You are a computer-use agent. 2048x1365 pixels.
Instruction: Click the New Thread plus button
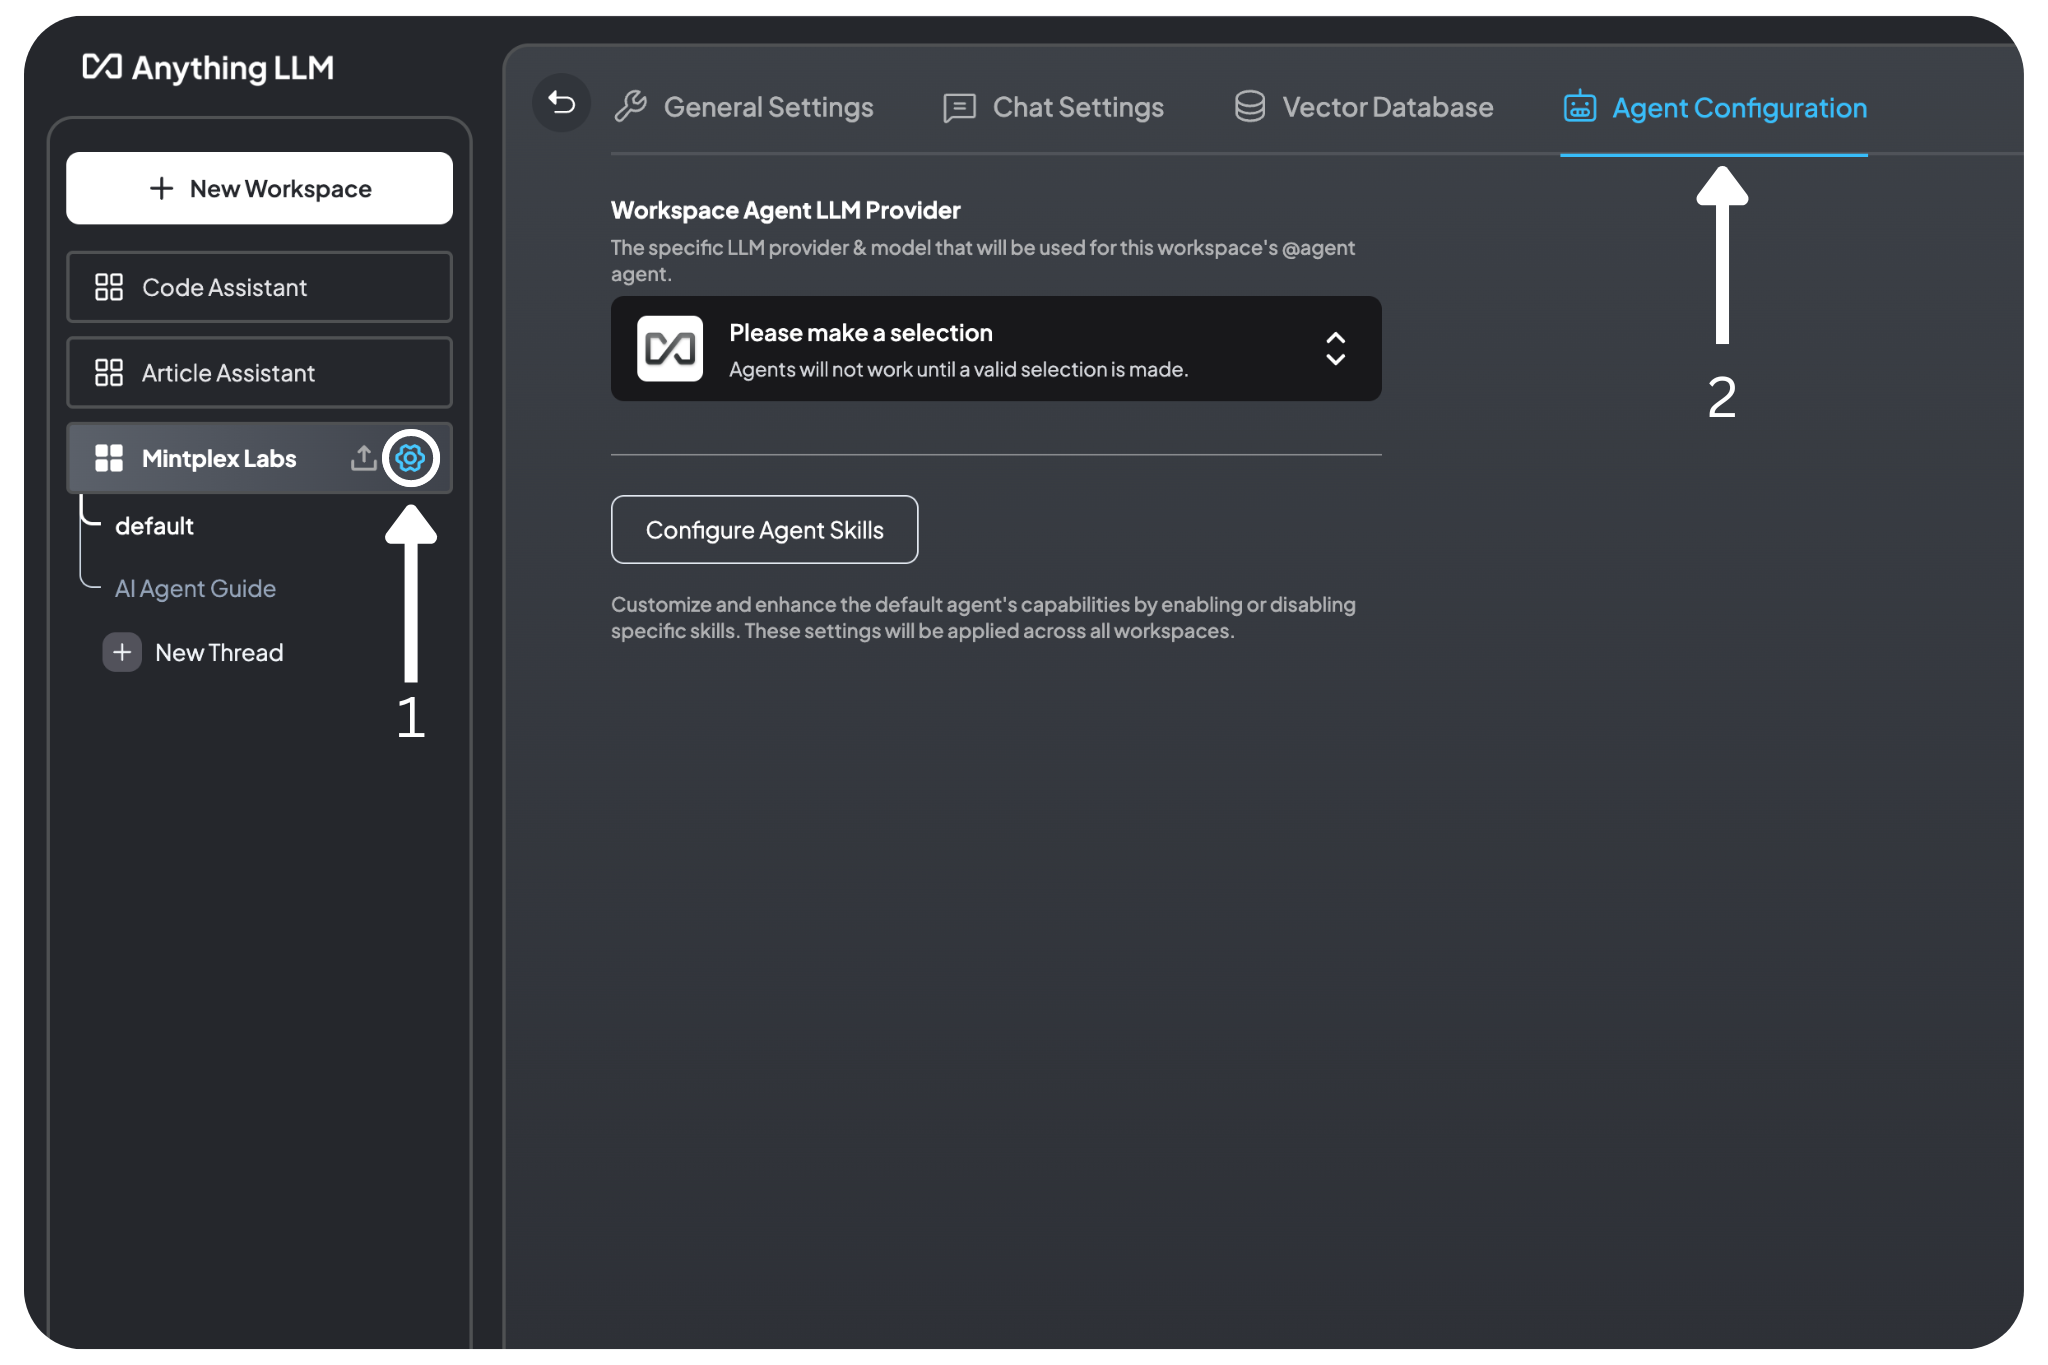(122, 652)
